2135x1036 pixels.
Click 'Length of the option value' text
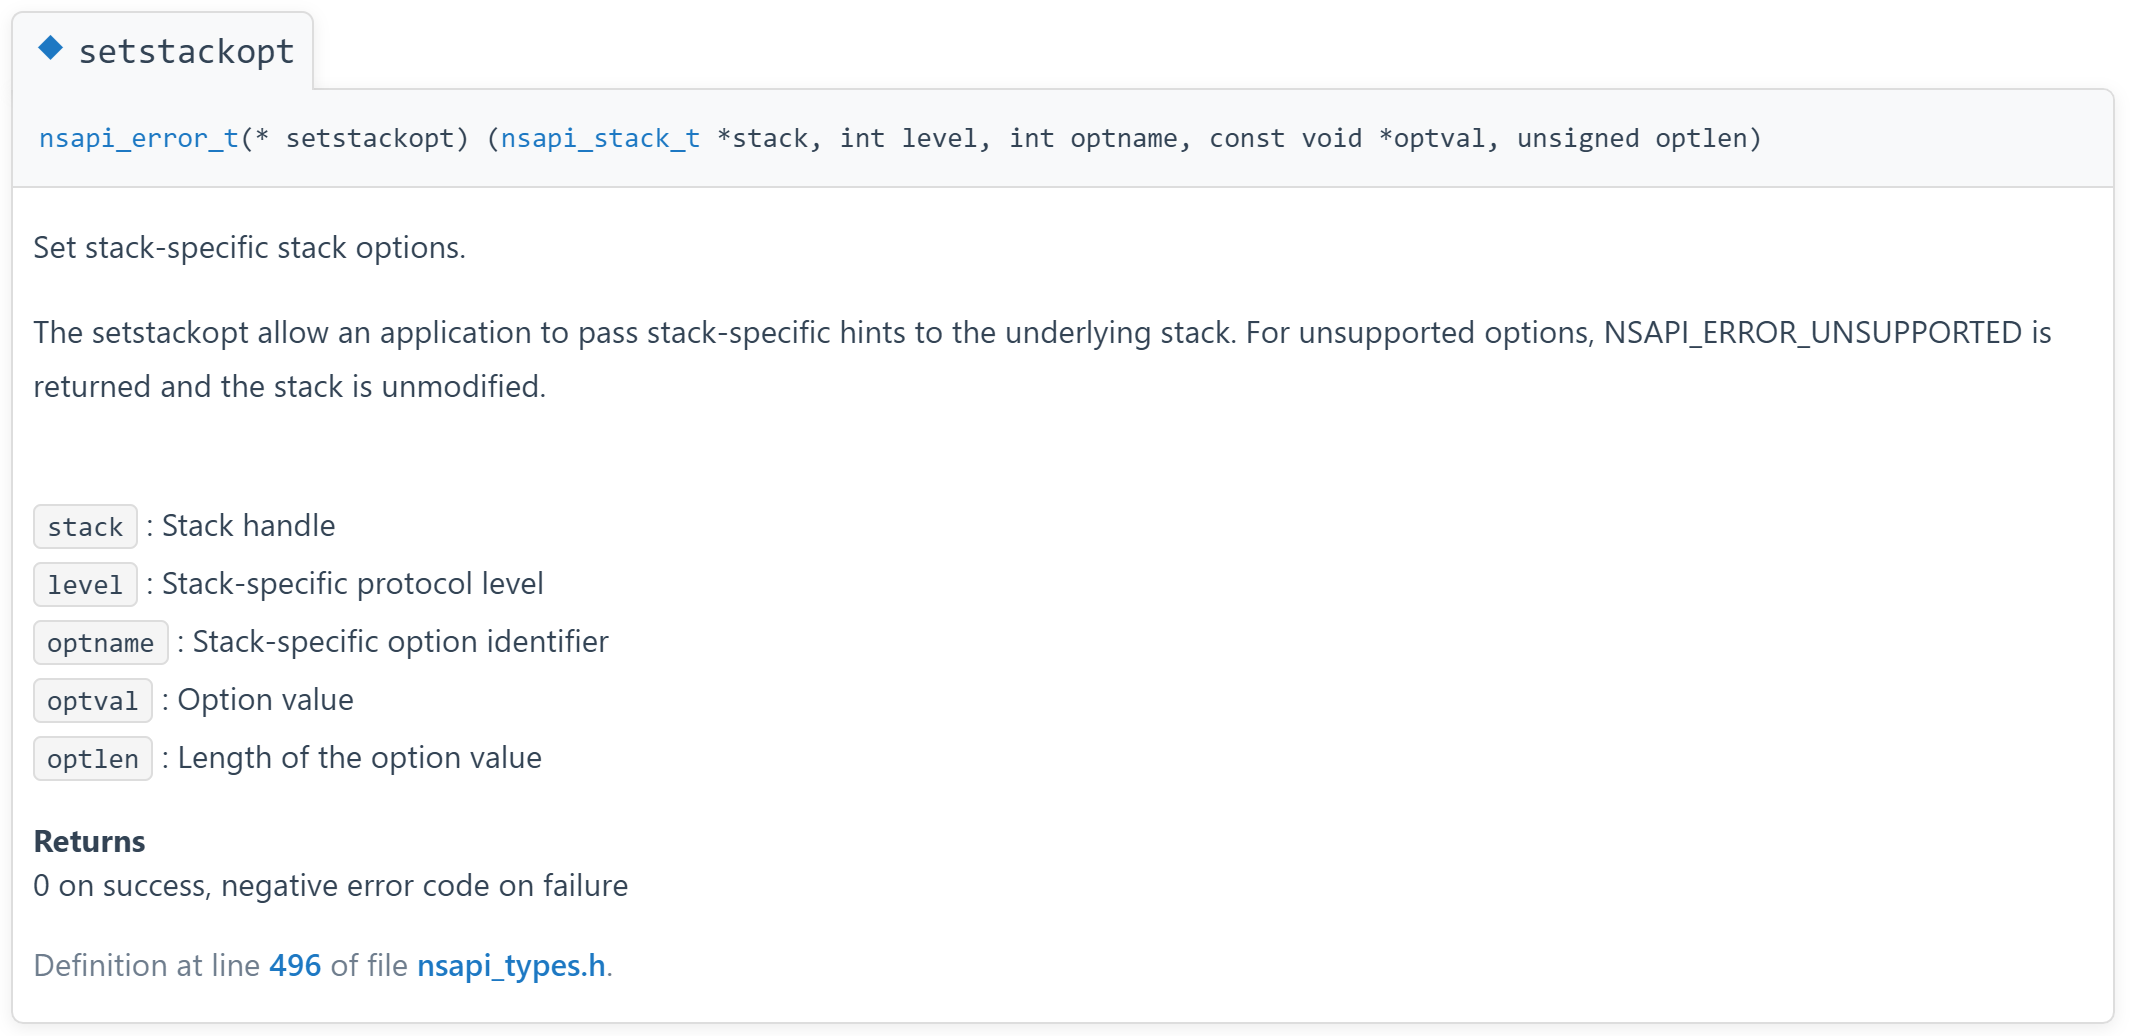coord(359,757)
